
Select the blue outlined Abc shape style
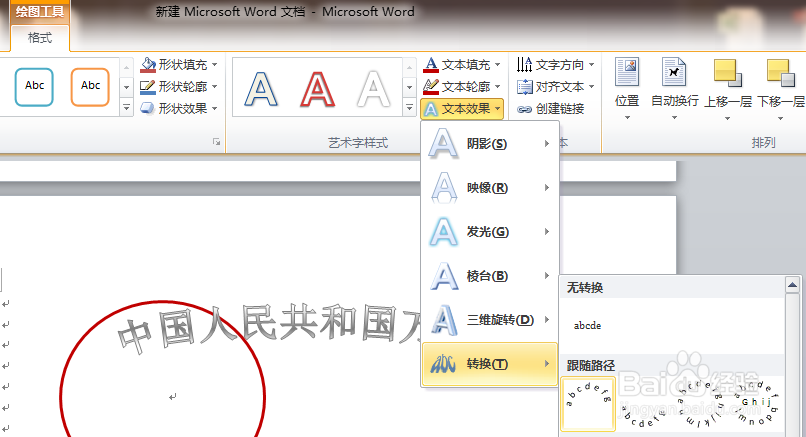tap(34, 87)
